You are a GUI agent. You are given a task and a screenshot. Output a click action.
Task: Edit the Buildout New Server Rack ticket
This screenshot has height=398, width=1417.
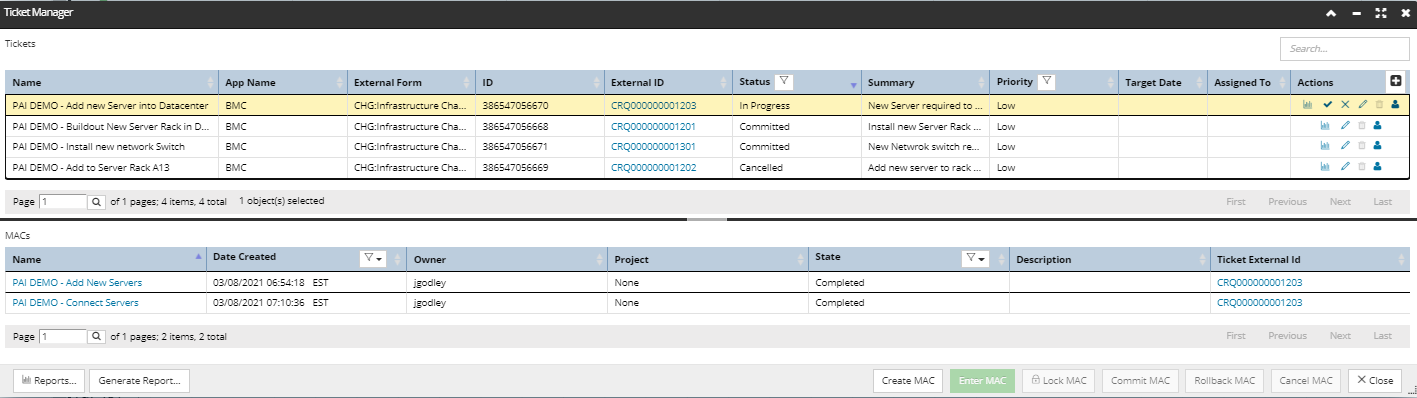coord(1345,126)
